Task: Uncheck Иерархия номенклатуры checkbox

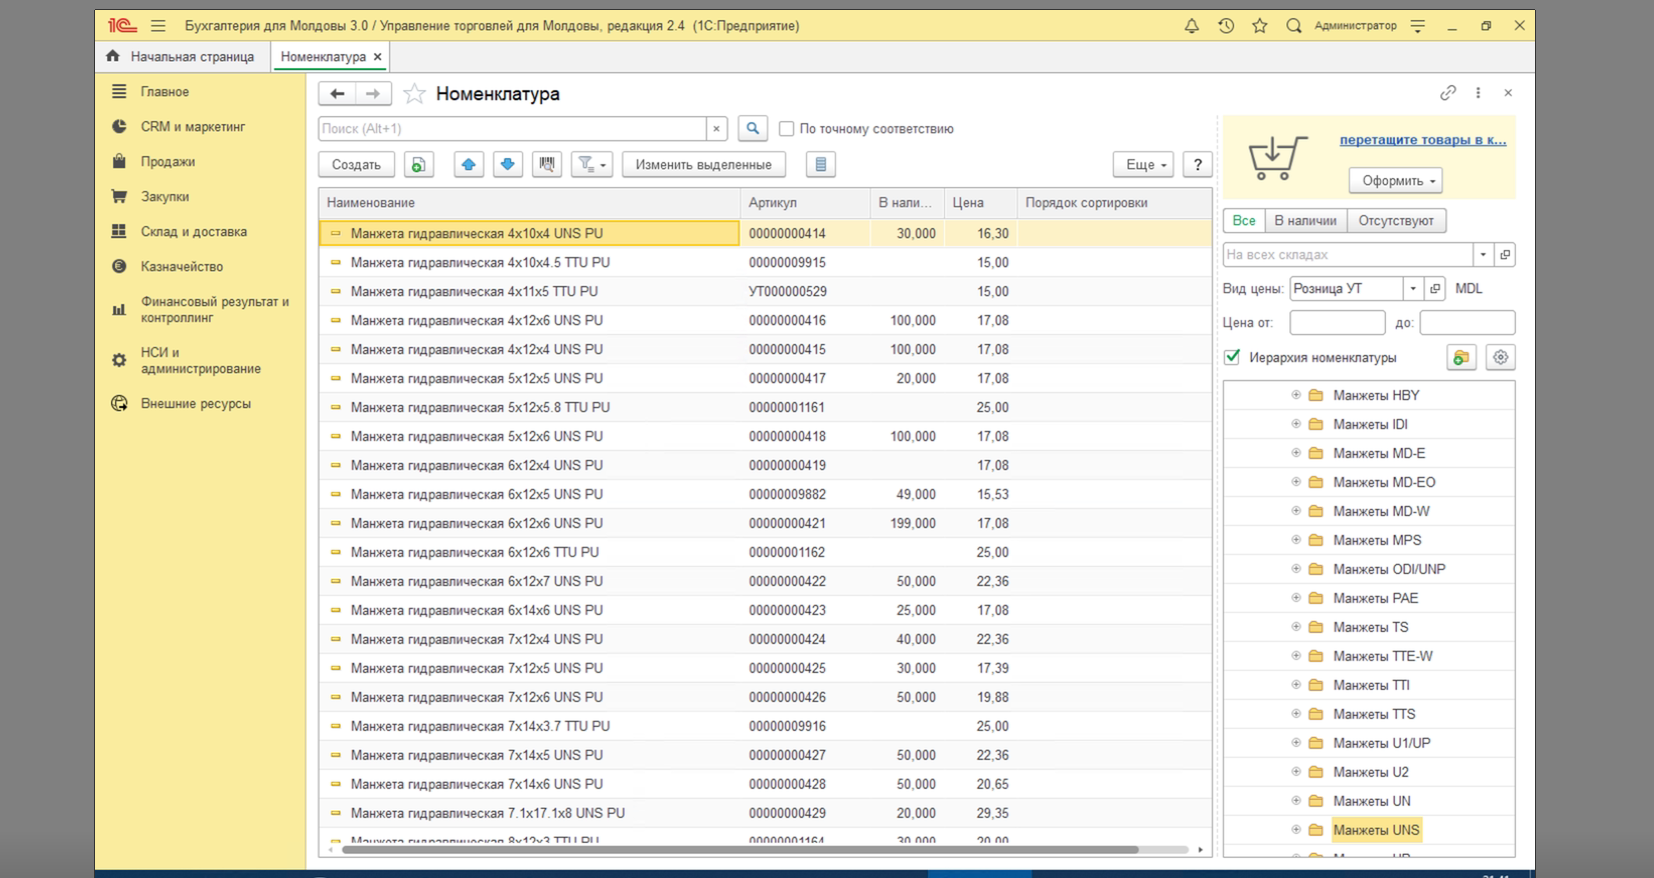Action: (x=1233, y=357)
